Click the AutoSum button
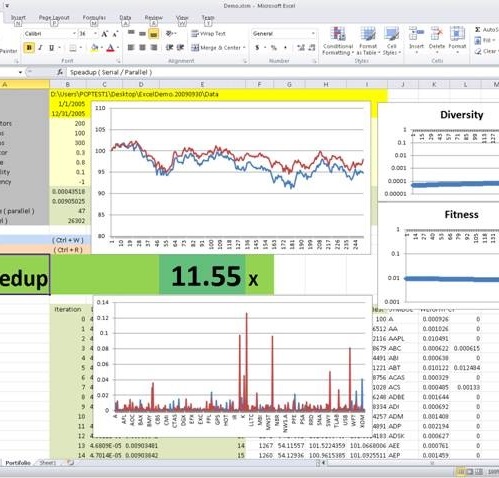 coord(486,30)
